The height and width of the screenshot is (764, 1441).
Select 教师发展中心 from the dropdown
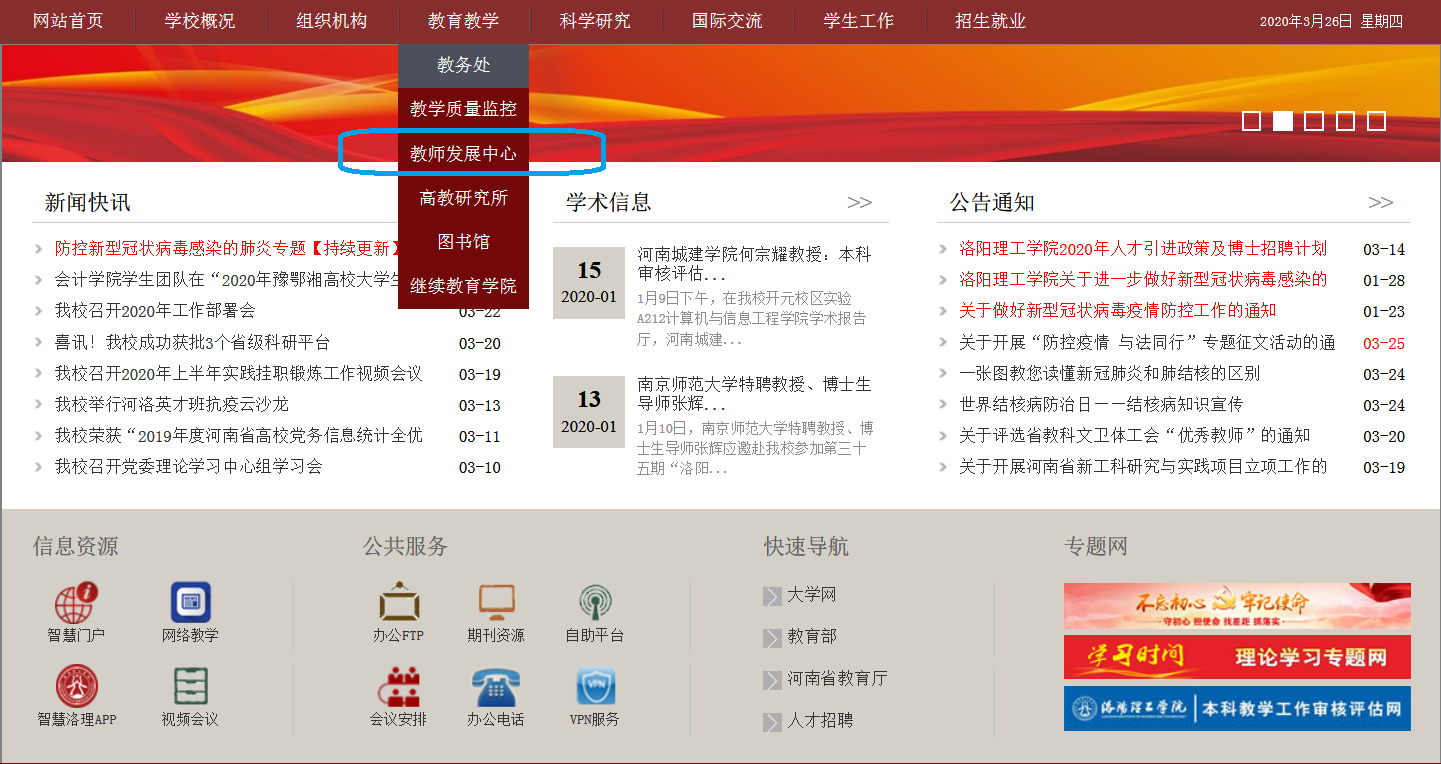pos(463,153)
